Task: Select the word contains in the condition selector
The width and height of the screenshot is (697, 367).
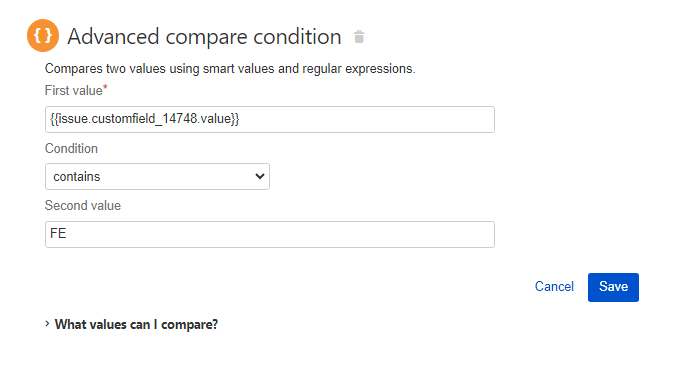Action: click(x=76, y=177)
